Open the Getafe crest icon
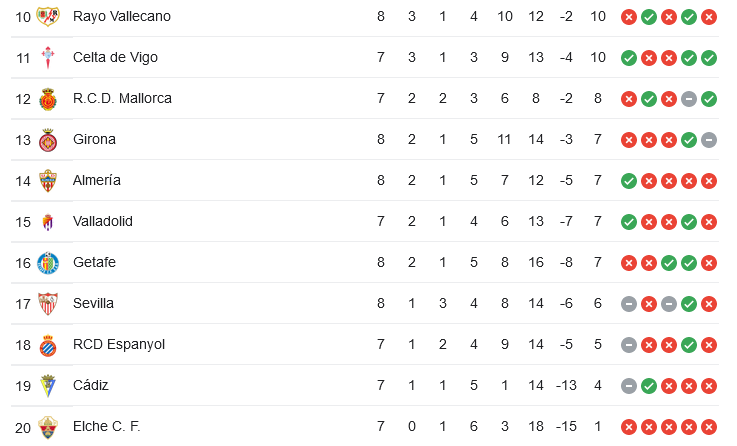 click(48, 263)
